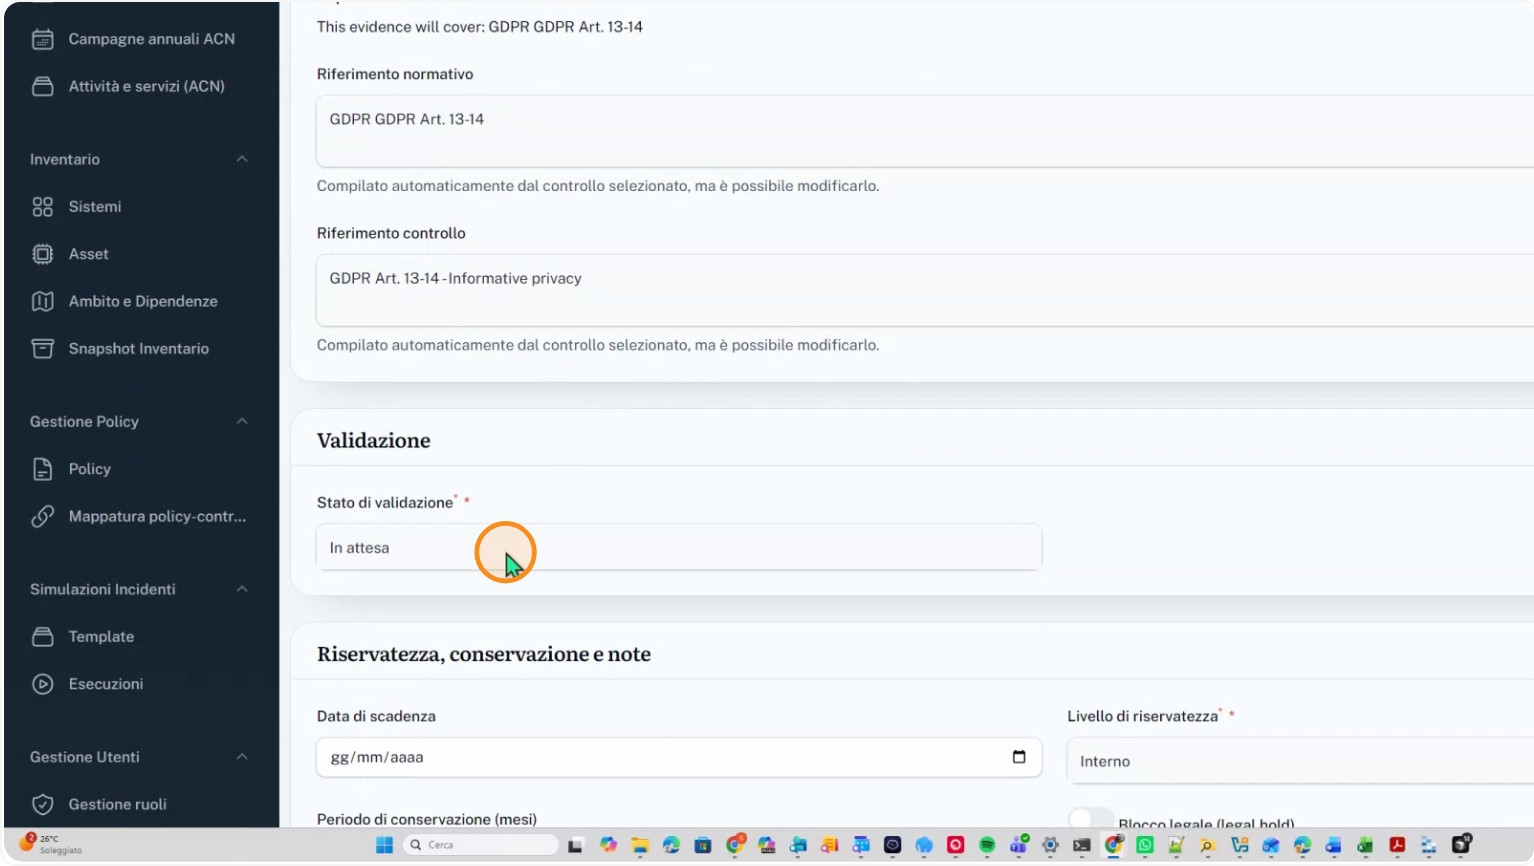This screenshot has height=866, width=1534.
Task: Go to Ambito e Dipendenze
Action: coord(143,301)
